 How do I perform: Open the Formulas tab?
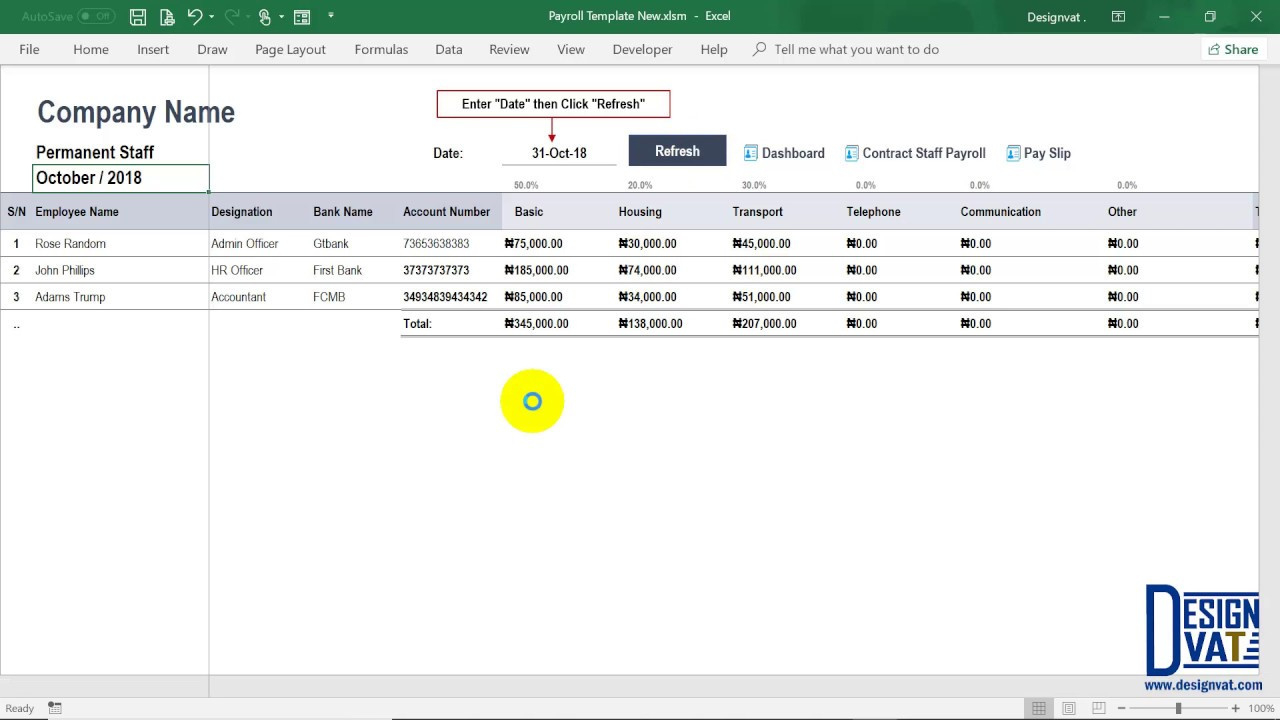coord(381,49)
